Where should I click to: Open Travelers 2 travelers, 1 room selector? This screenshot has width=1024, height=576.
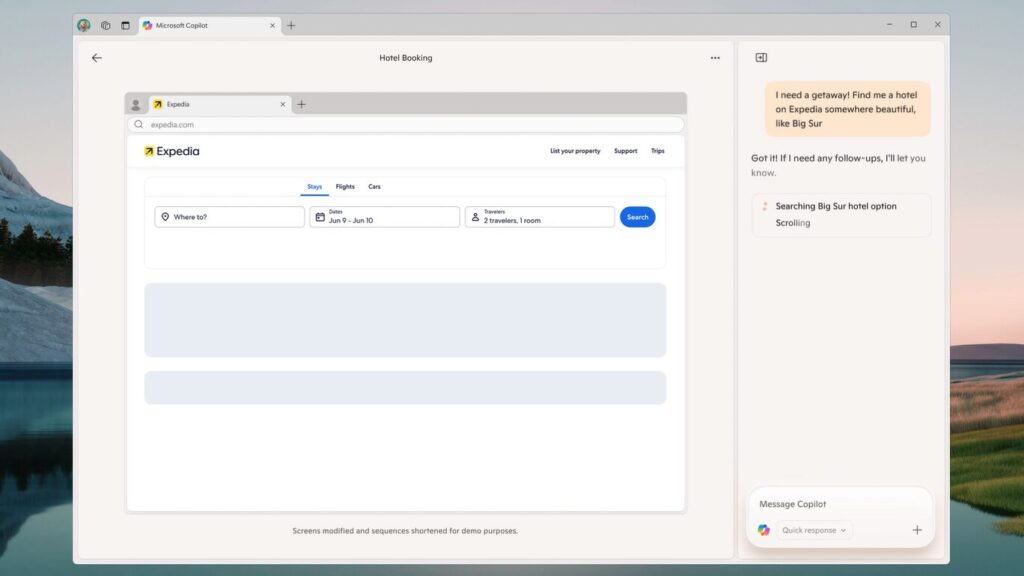tap(539, 217)
